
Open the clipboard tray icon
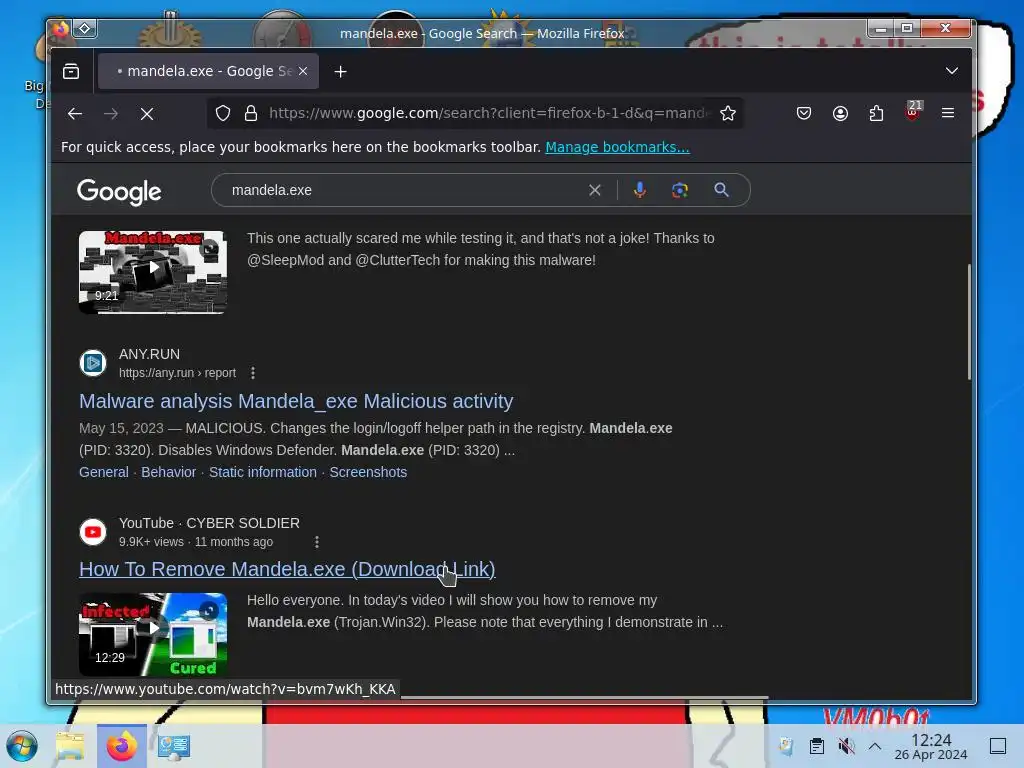point(816,746)
